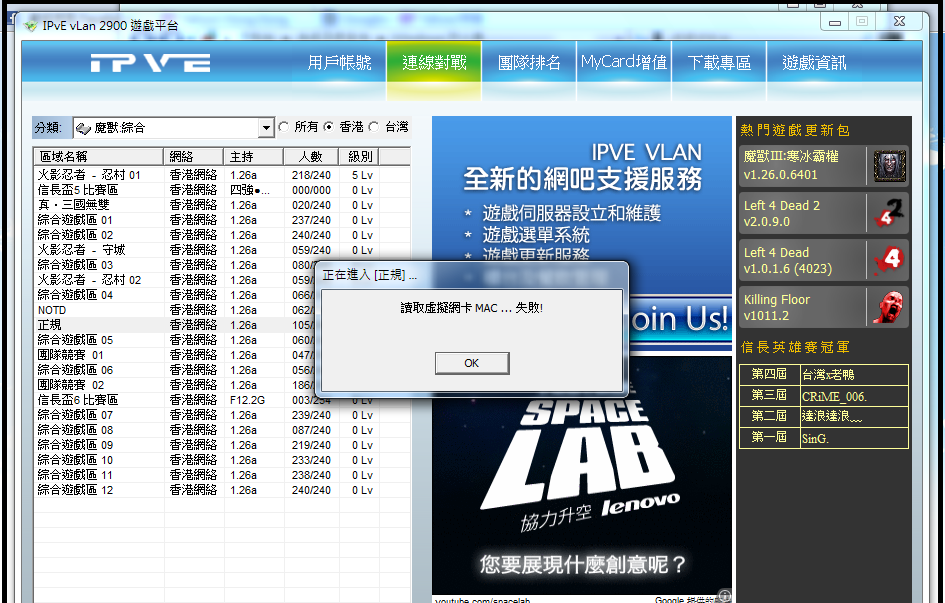Viewport: 945px width, 603px height.
Task: Click the 5 Lv level cell
Action: (x=362, y=175)
